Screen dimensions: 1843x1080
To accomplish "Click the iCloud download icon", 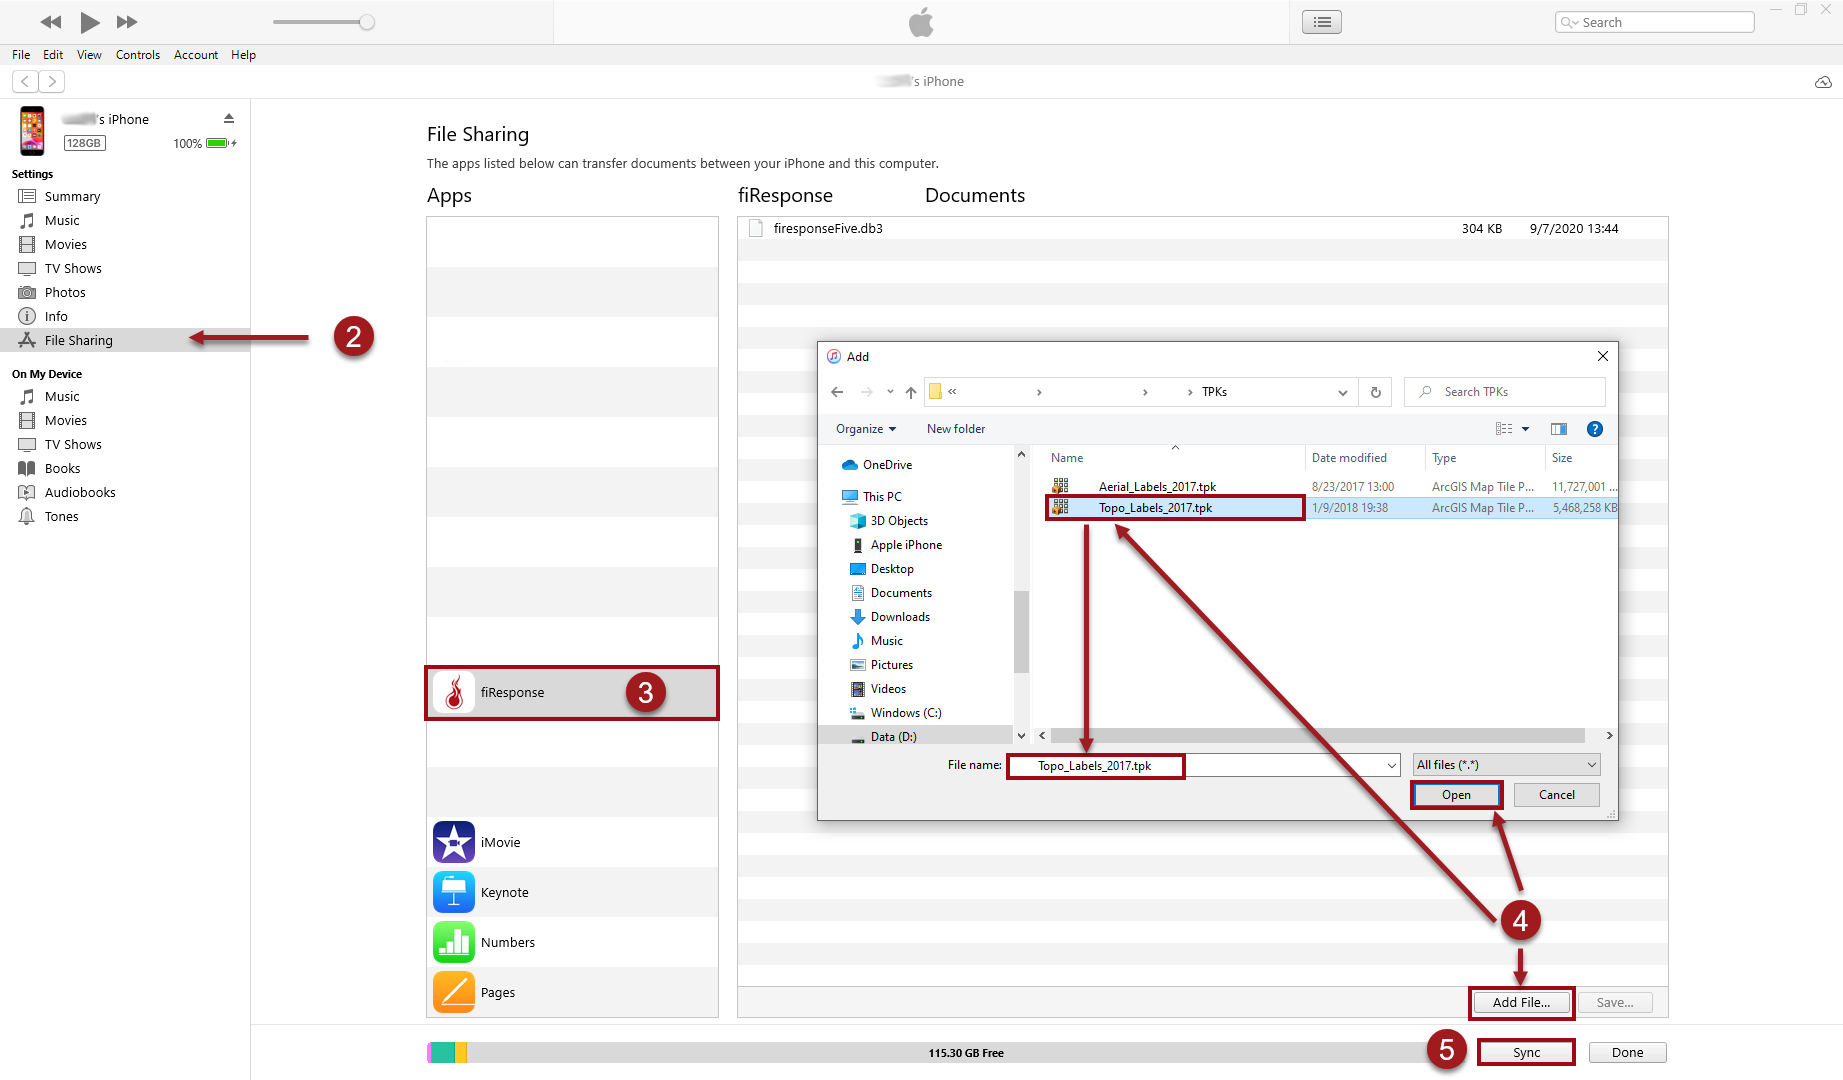I will (x=1823, y=82).
